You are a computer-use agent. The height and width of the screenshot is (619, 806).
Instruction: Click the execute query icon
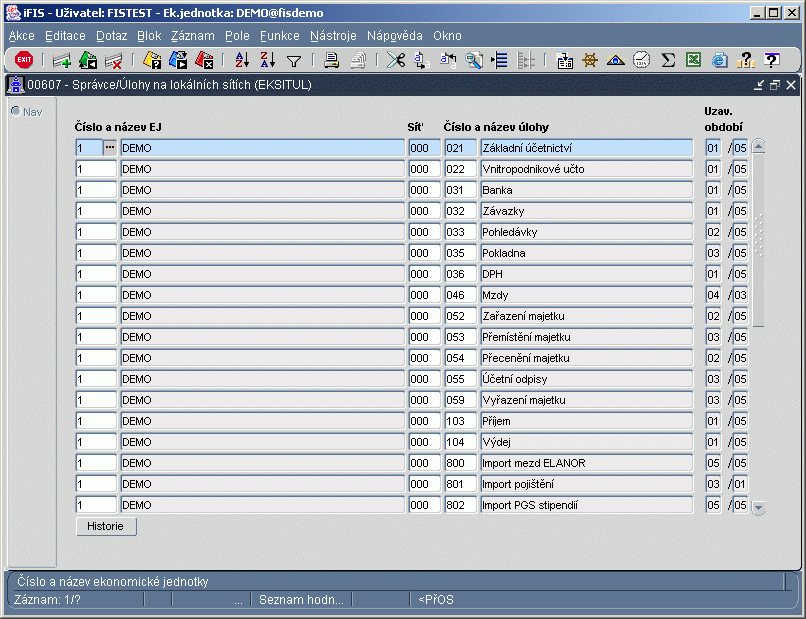(178, 61)
